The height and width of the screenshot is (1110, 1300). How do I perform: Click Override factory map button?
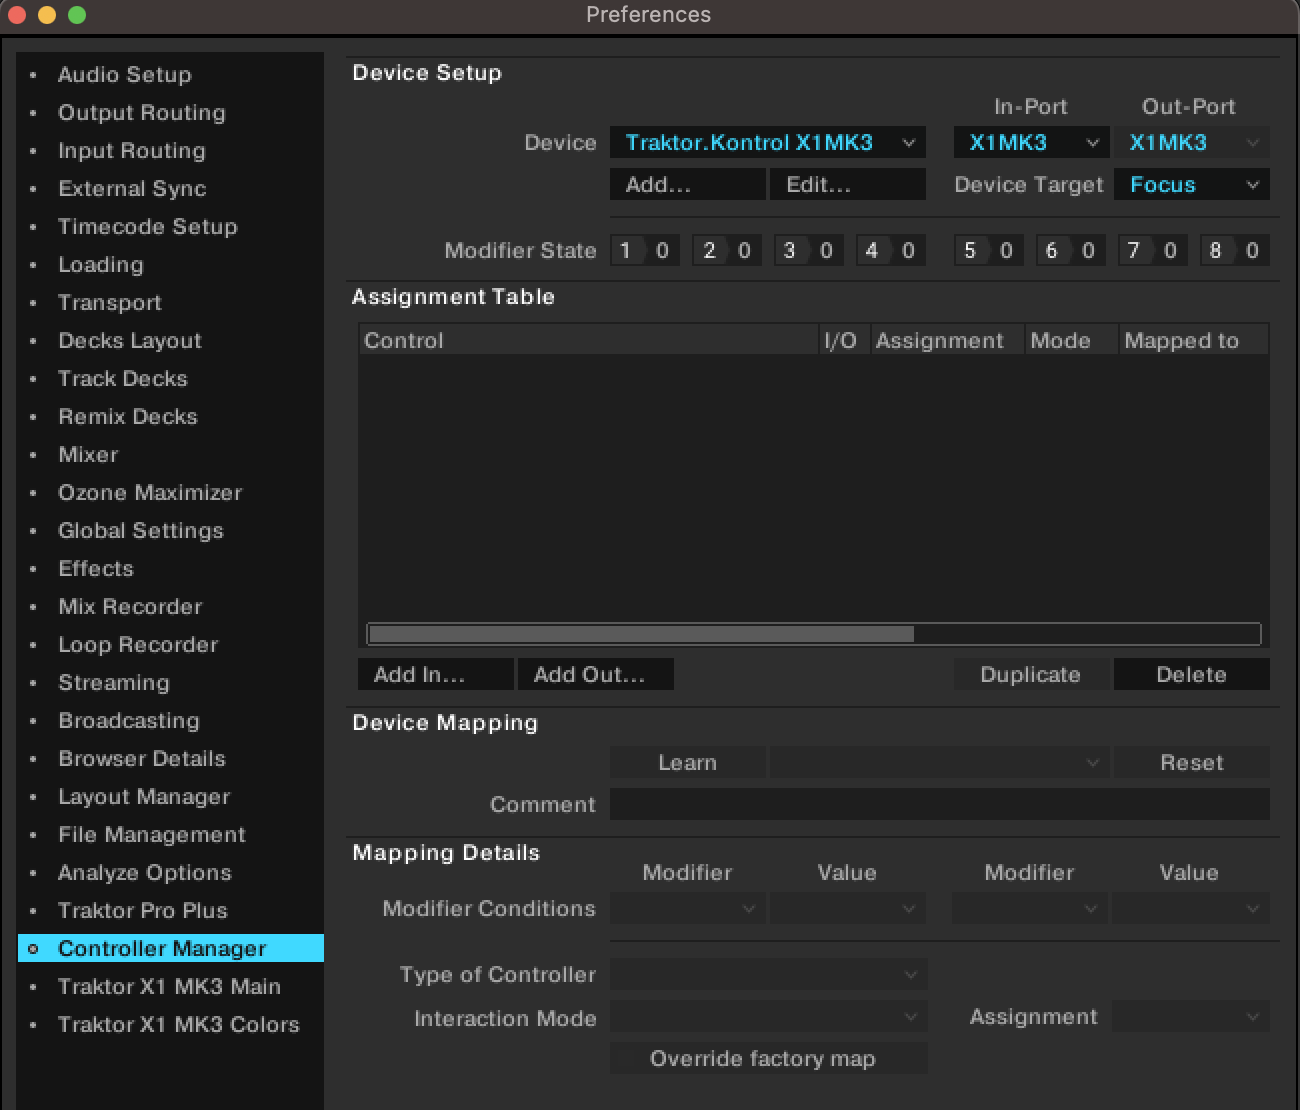(x=768, y=1058)
